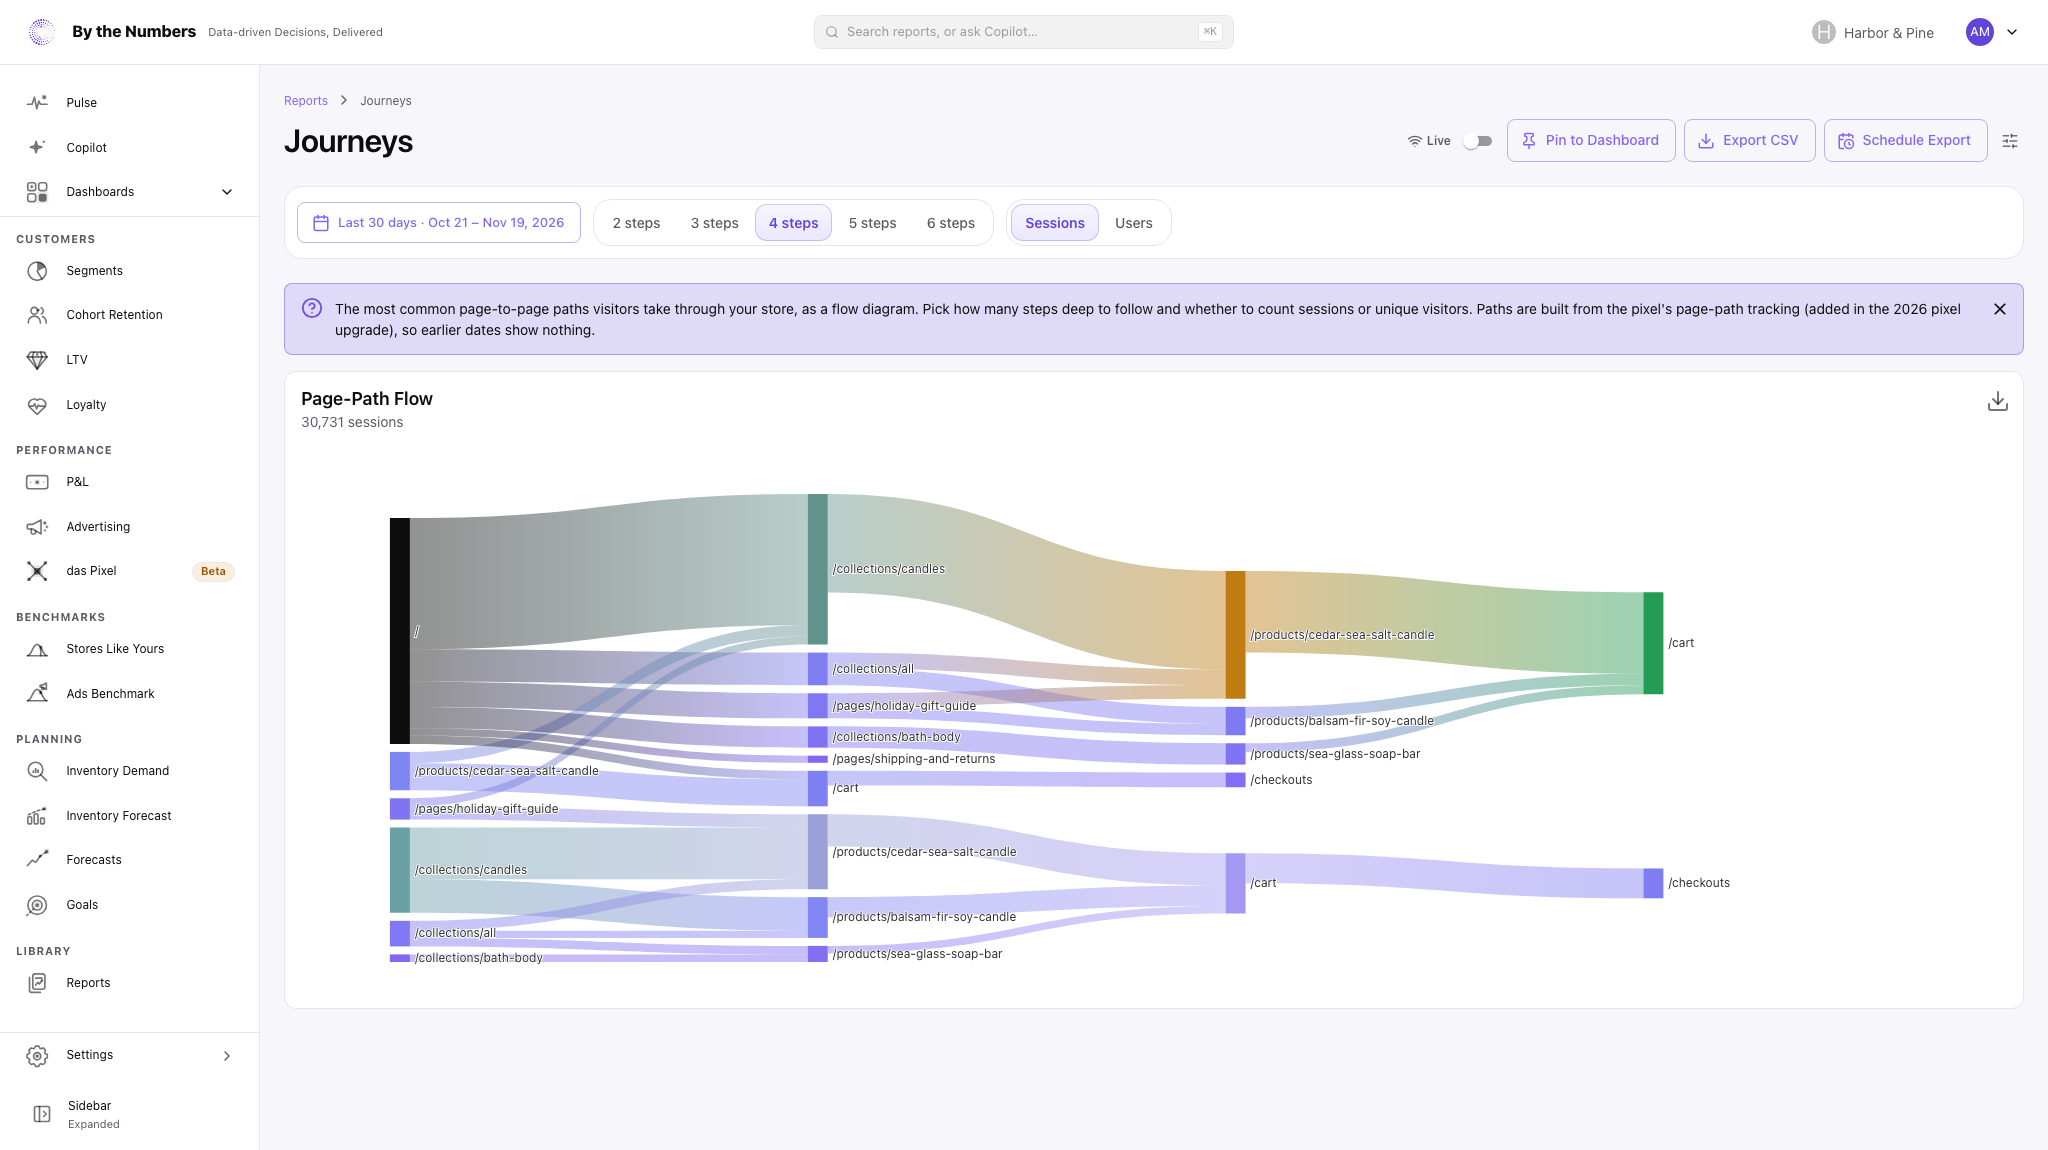The width and height of the screenshot is (2048, 1150).
Task: Open Reports in Library section
Action: pos(130,983)
